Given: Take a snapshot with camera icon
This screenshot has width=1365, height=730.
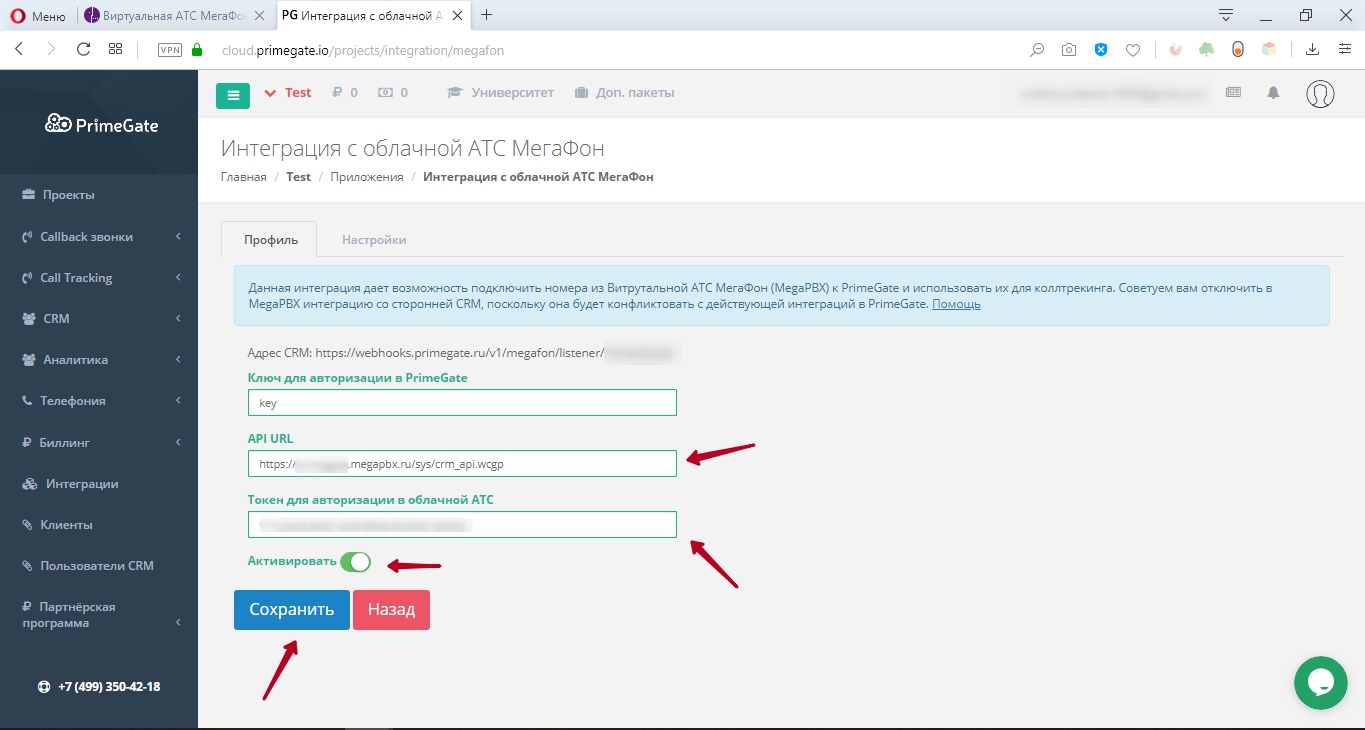Looking at the screenshot, I should [x=1069, y=49].
